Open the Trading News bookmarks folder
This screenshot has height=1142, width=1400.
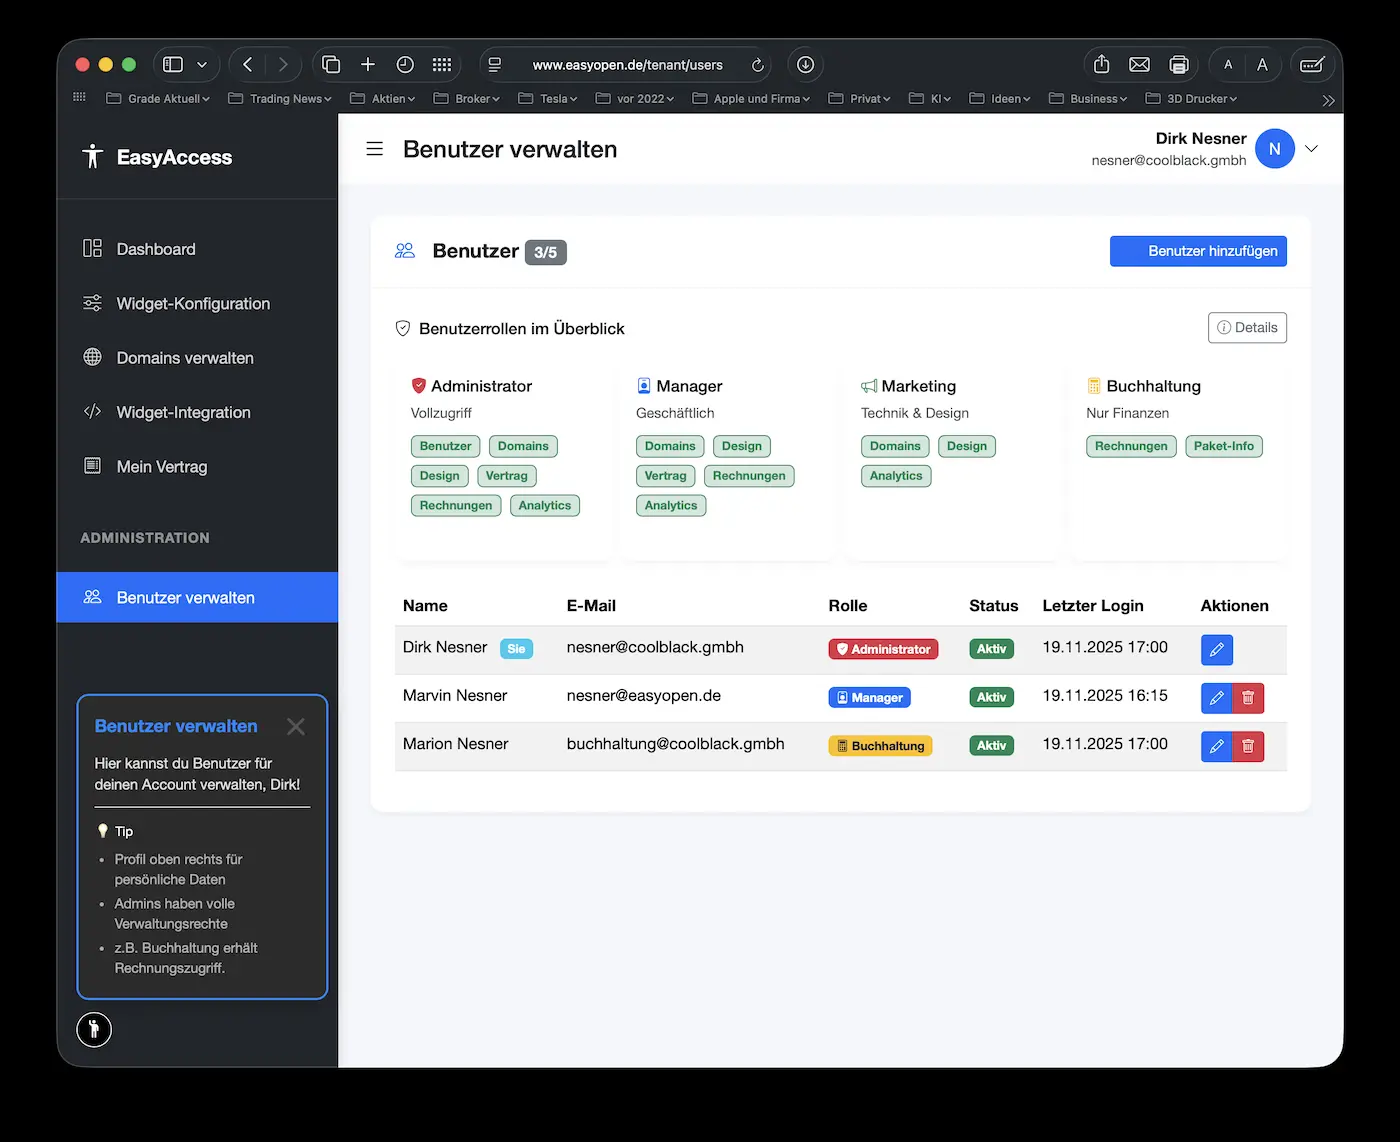[280, 99]
